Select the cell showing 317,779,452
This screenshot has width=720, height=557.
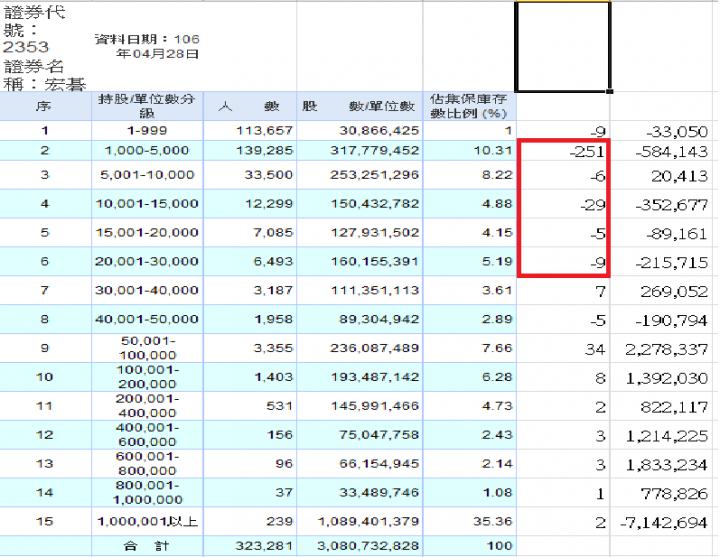pos(360,151)
